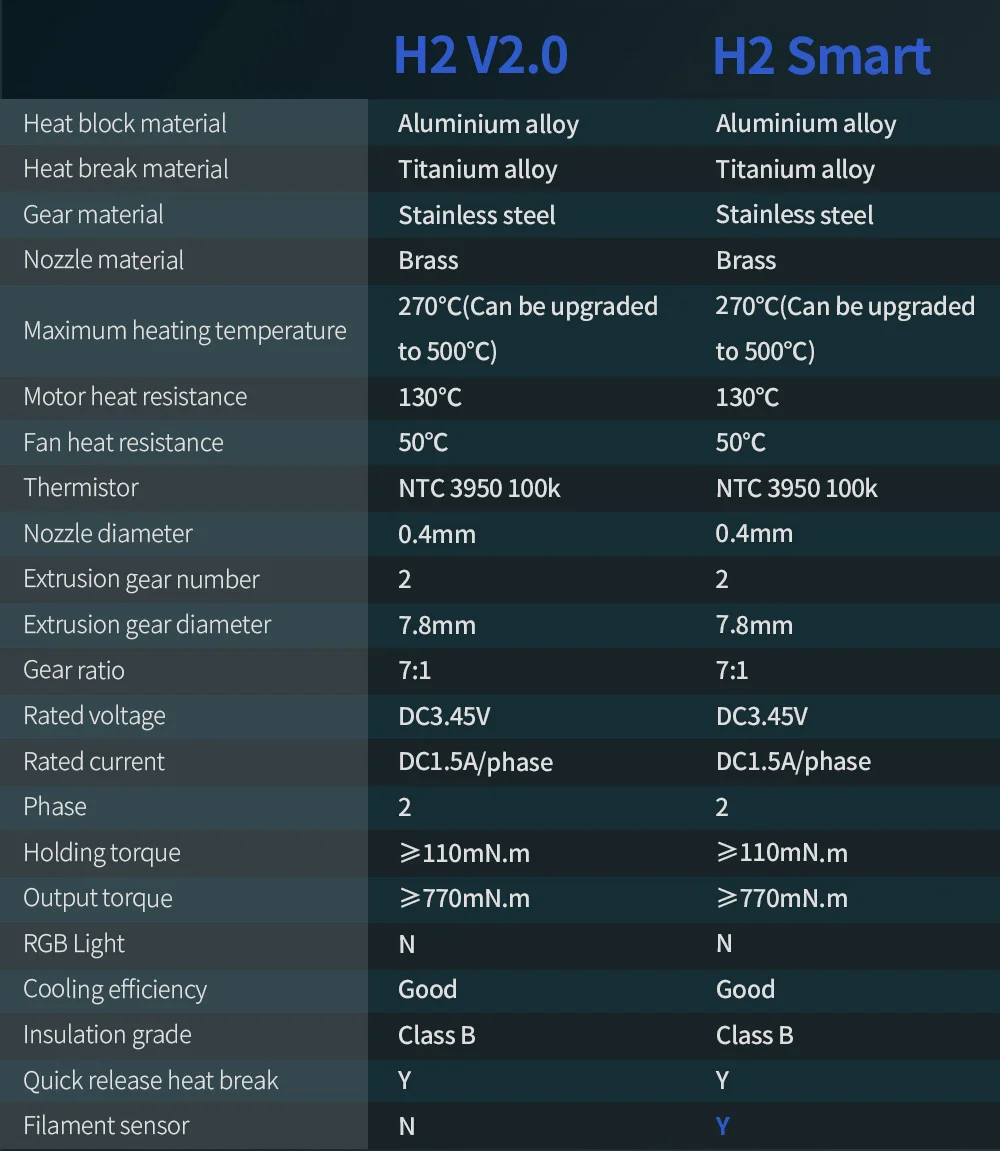
Task: Click the H2 V2.0 column header
Action: (481, 55)
